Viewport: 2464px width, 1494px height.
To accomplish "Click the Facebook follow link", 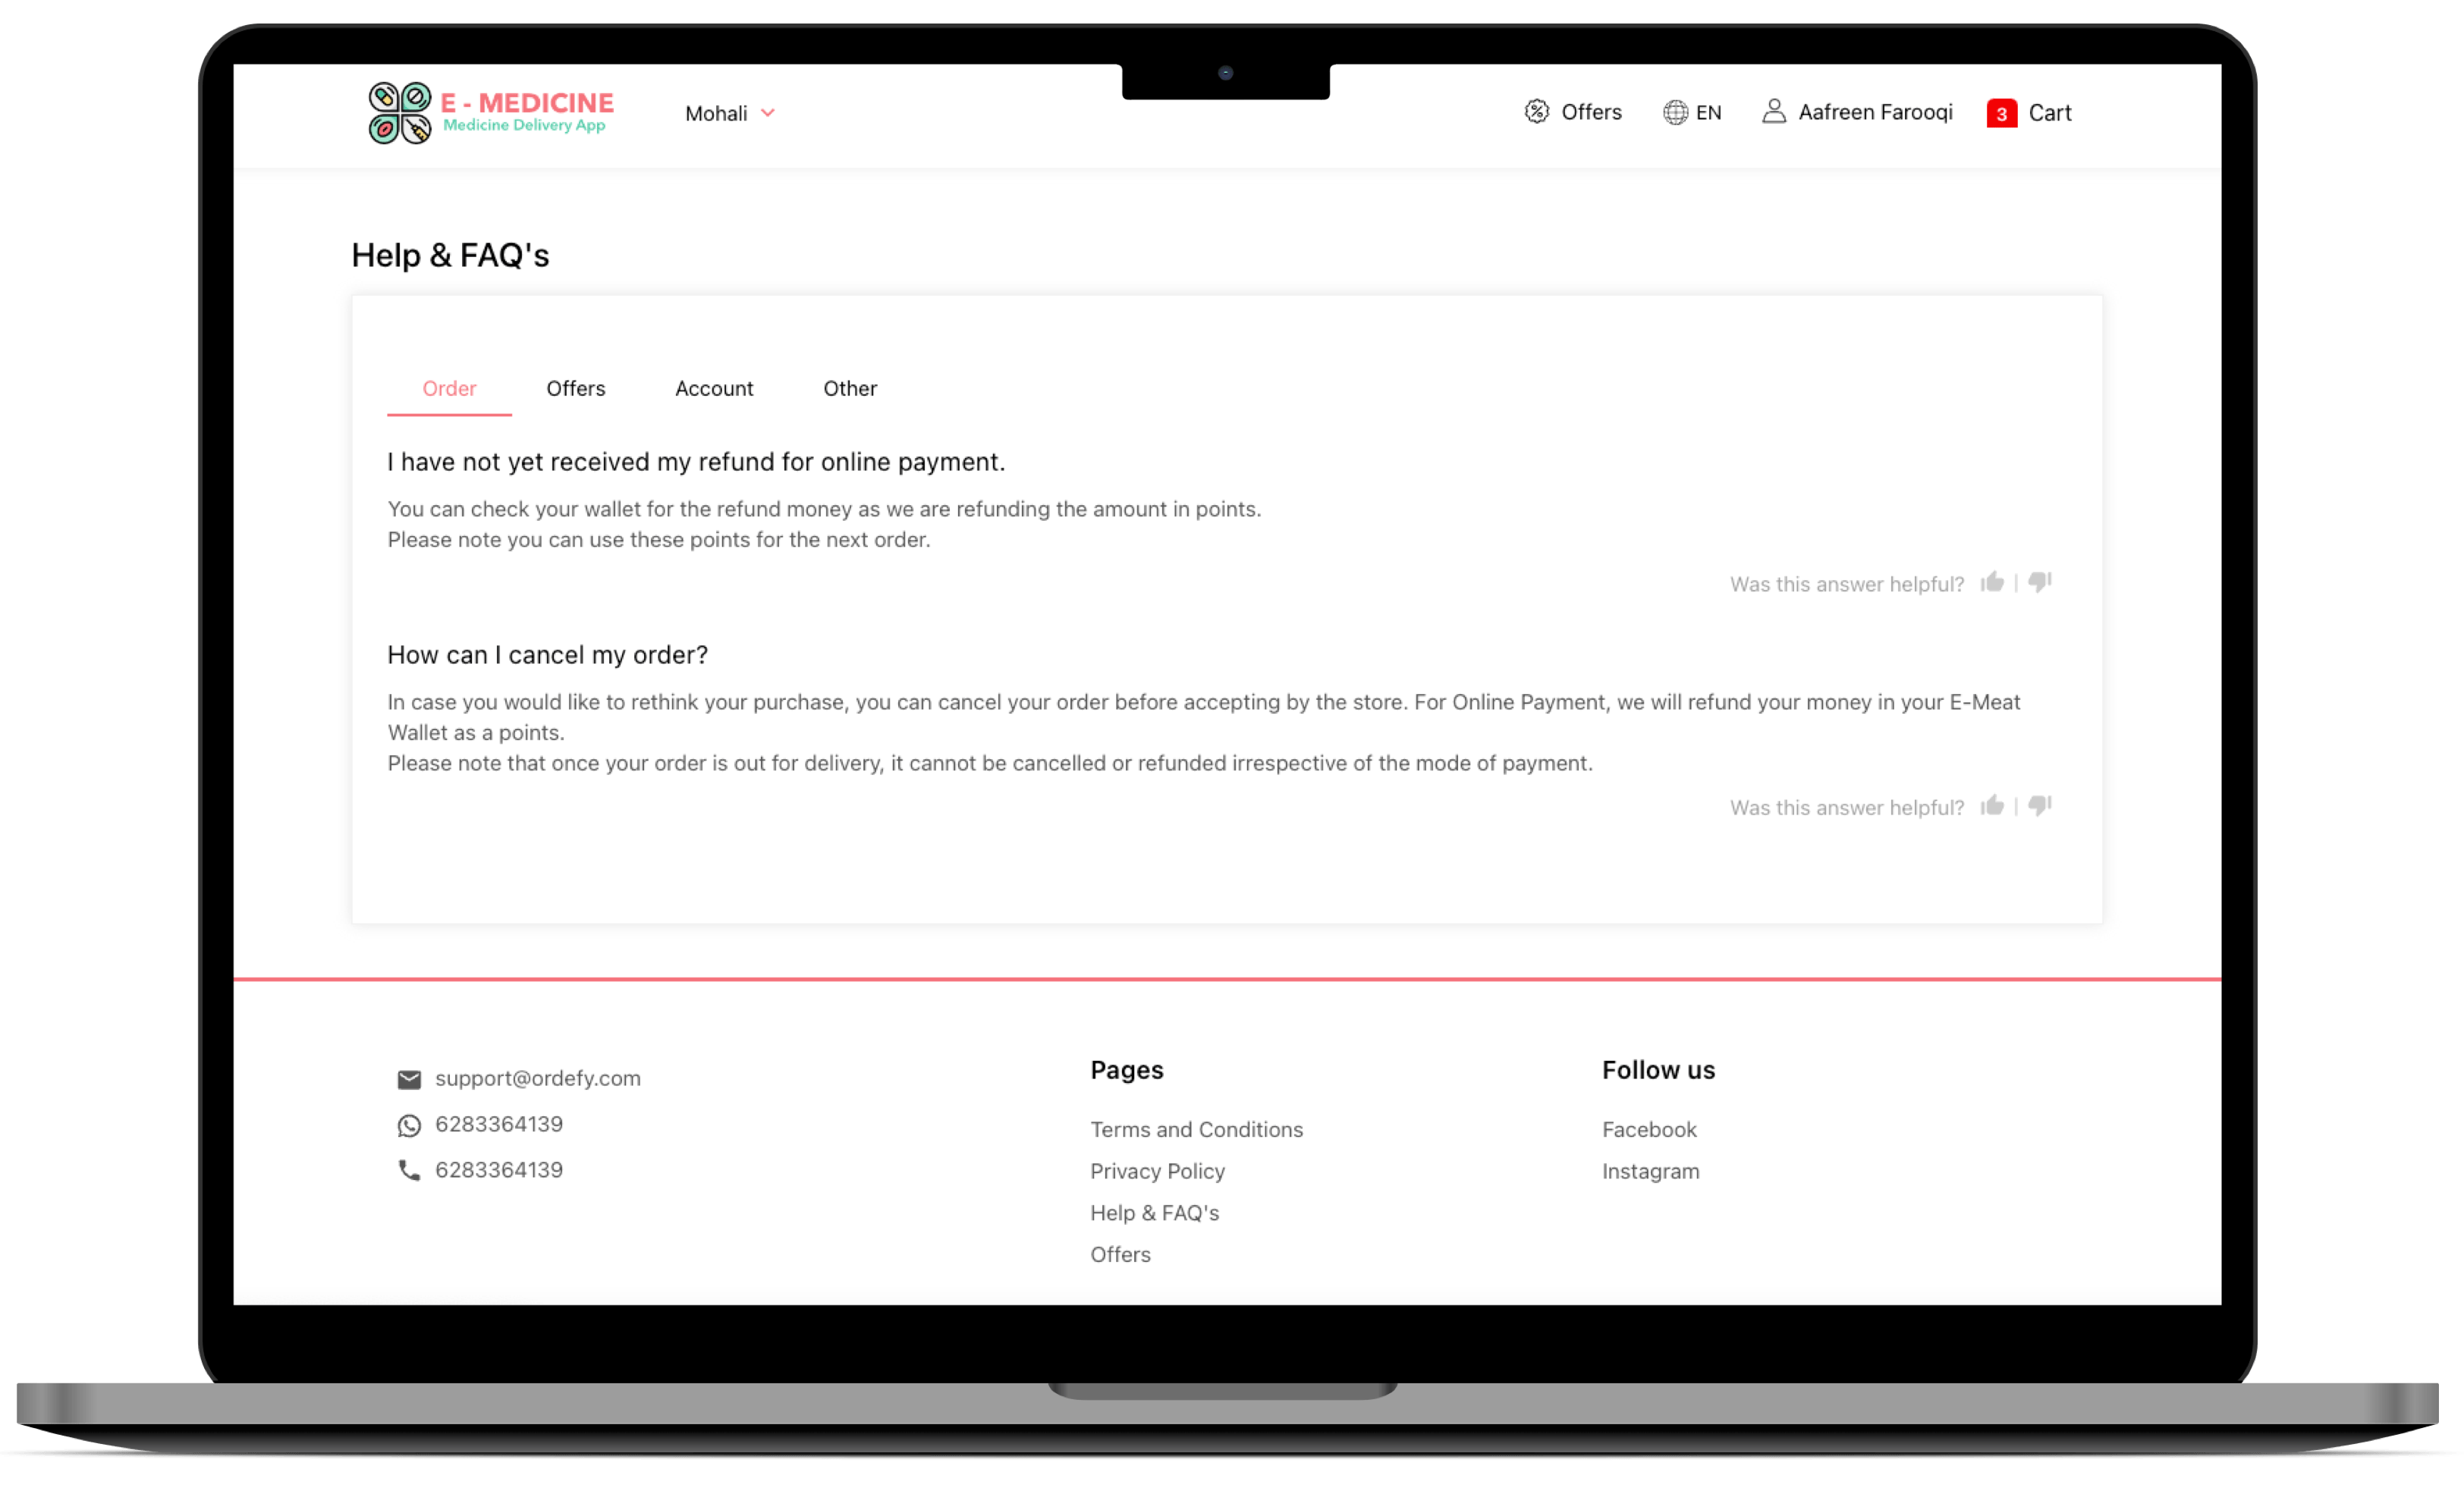I will (1649, 1128).
